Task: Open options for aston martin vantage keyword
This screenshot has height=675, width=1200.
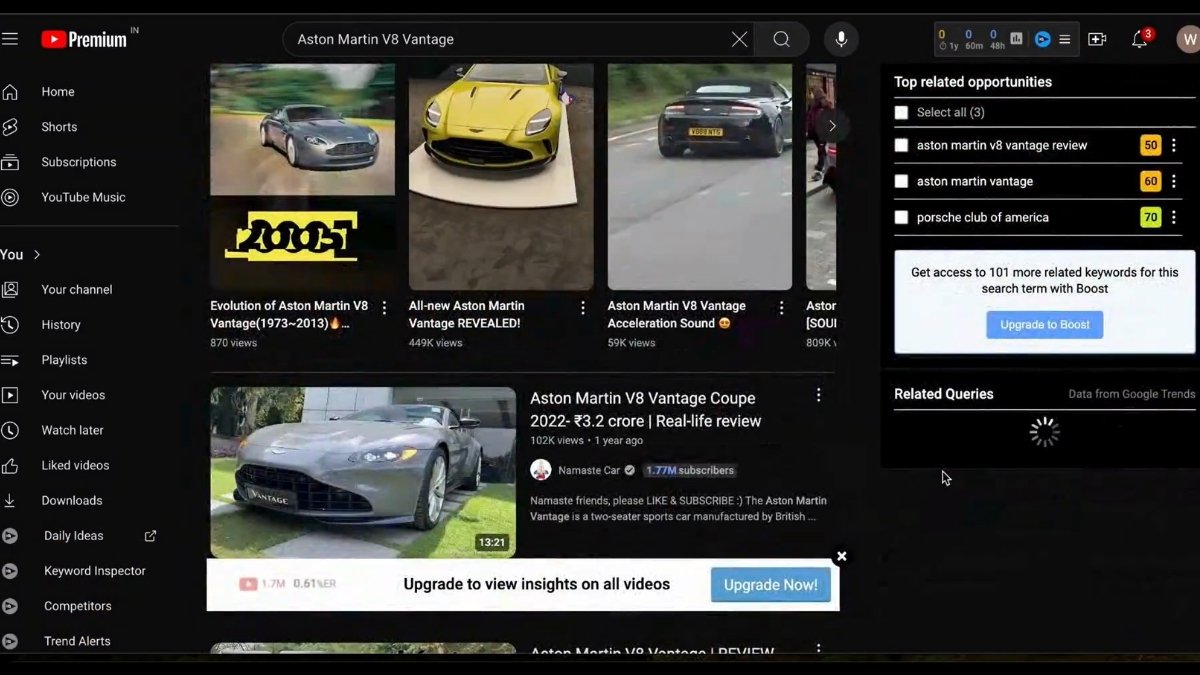Action: click(1174, 182)
